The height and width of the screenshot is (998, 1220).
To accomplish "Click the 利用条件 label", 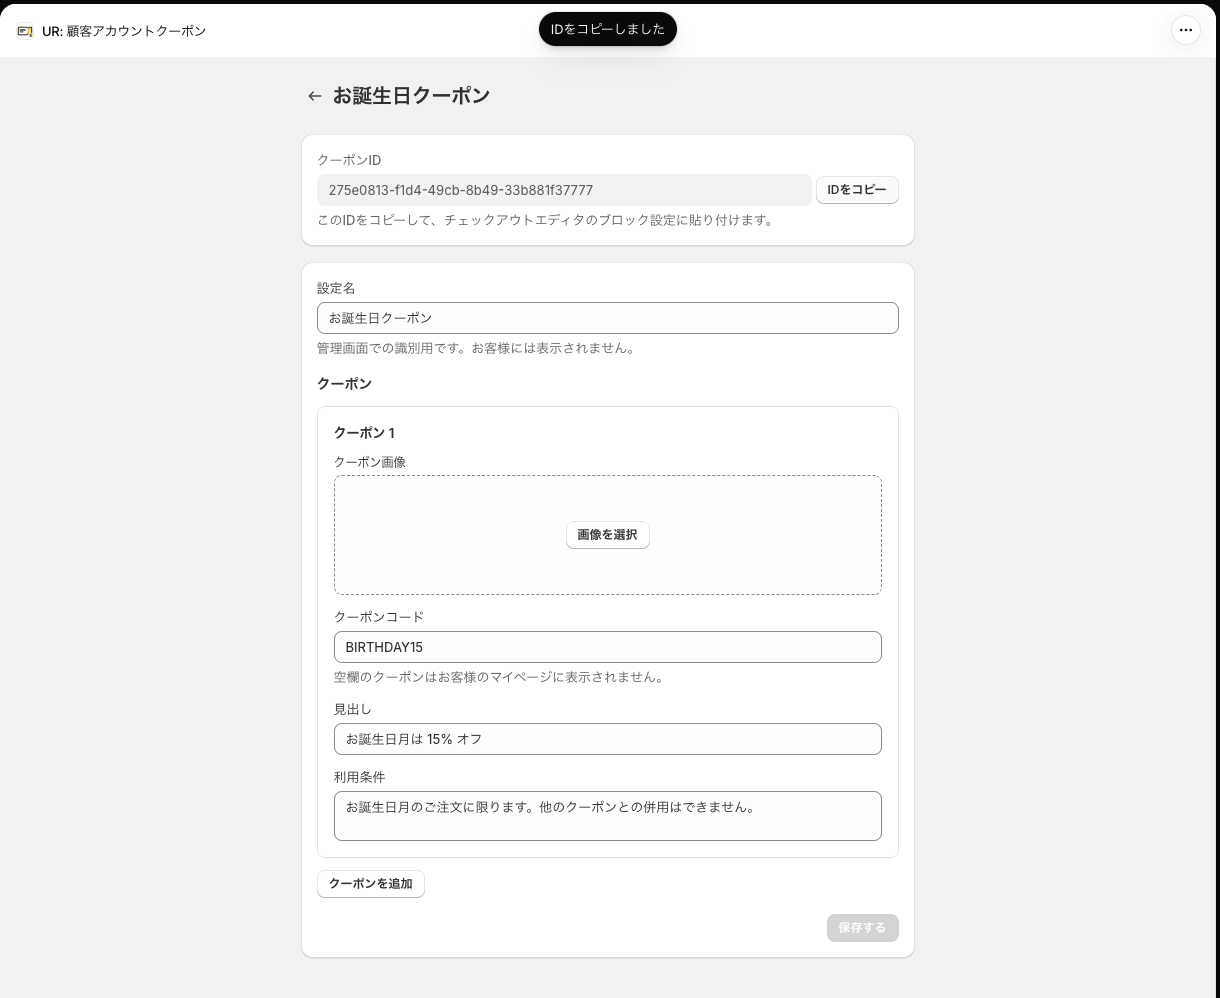I will [360, 777].
